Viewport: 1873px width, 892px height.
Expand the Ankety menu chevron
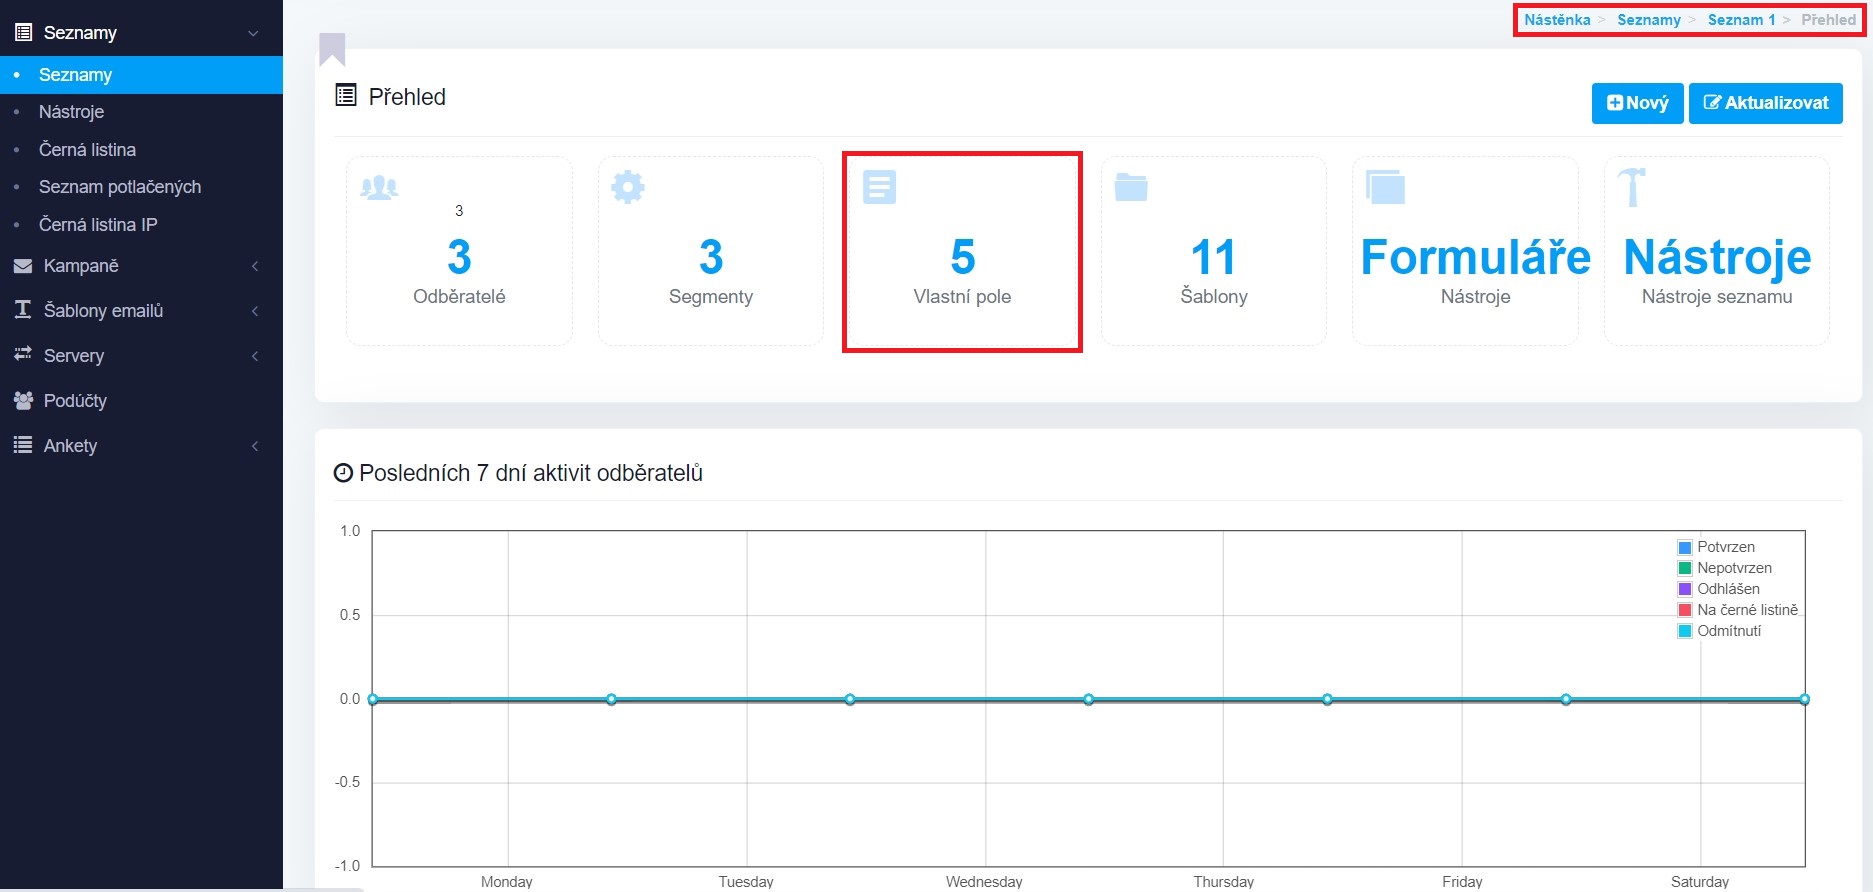[255, 446]
